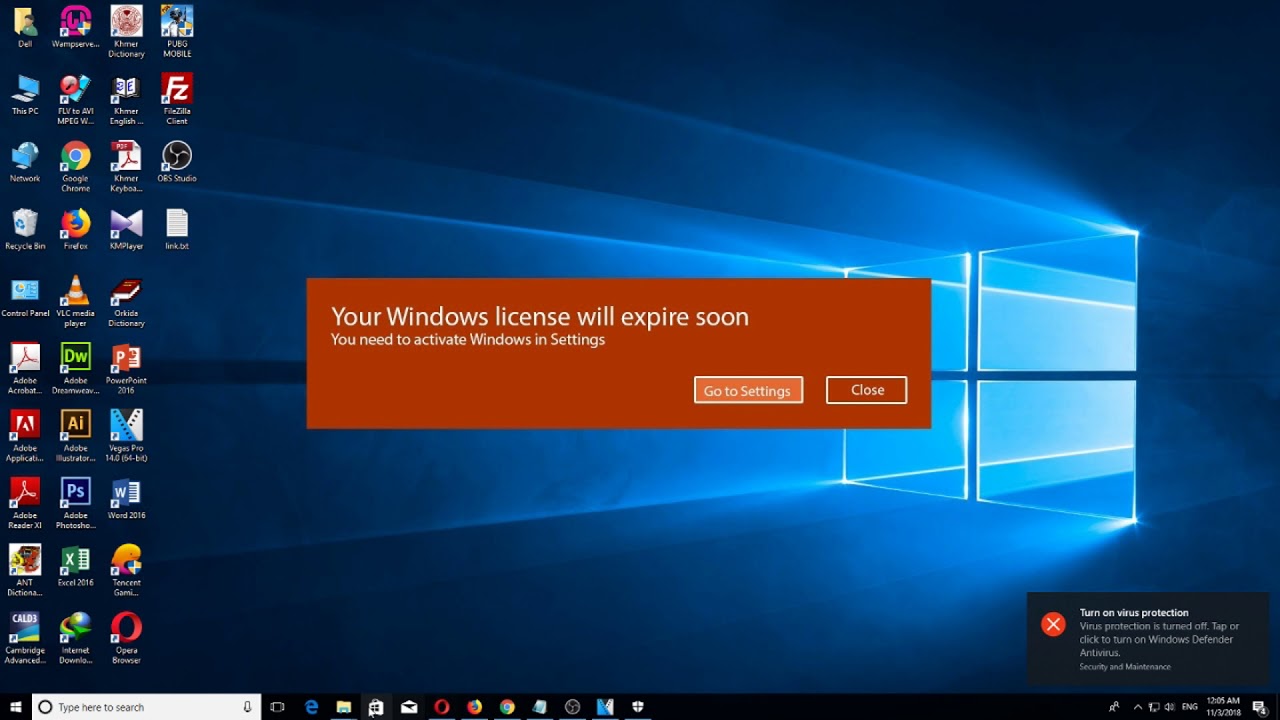
Task: Open the volume control tray icon
Action: (1169, 707)
